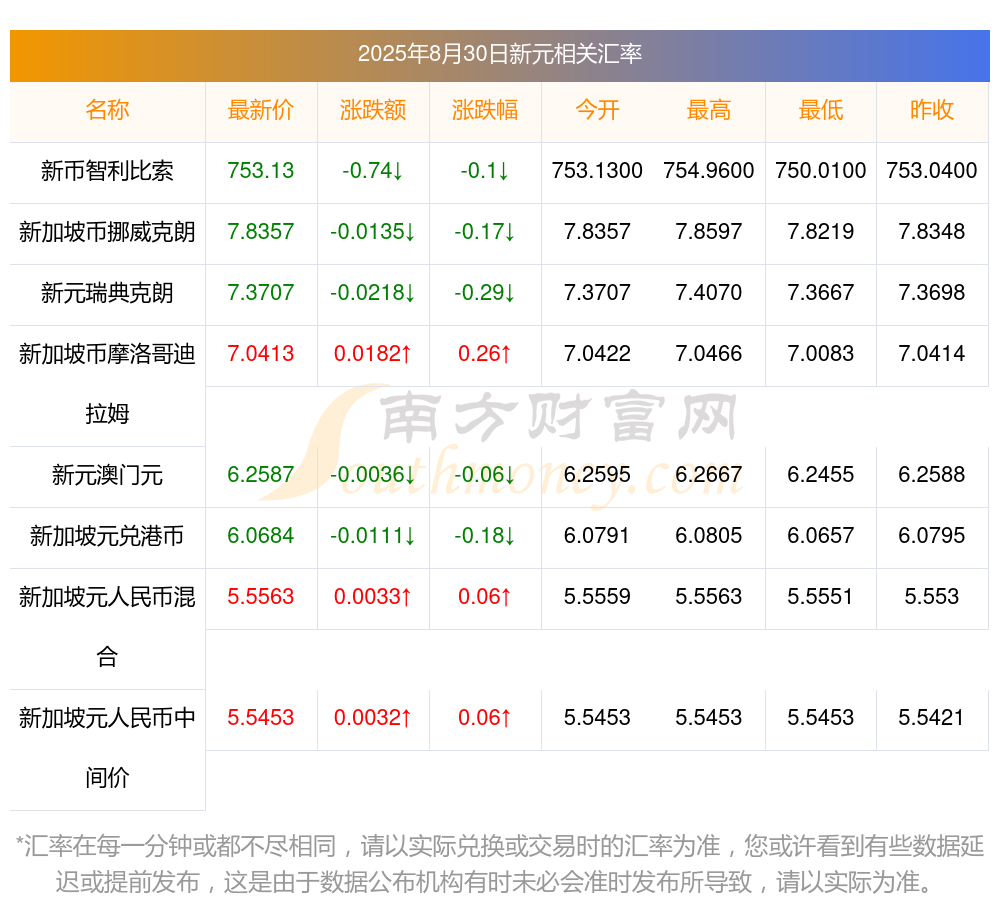The image size is (1000, 913).
Task: Click latest price 7.8357 in green
Action: tap(261, 231)
